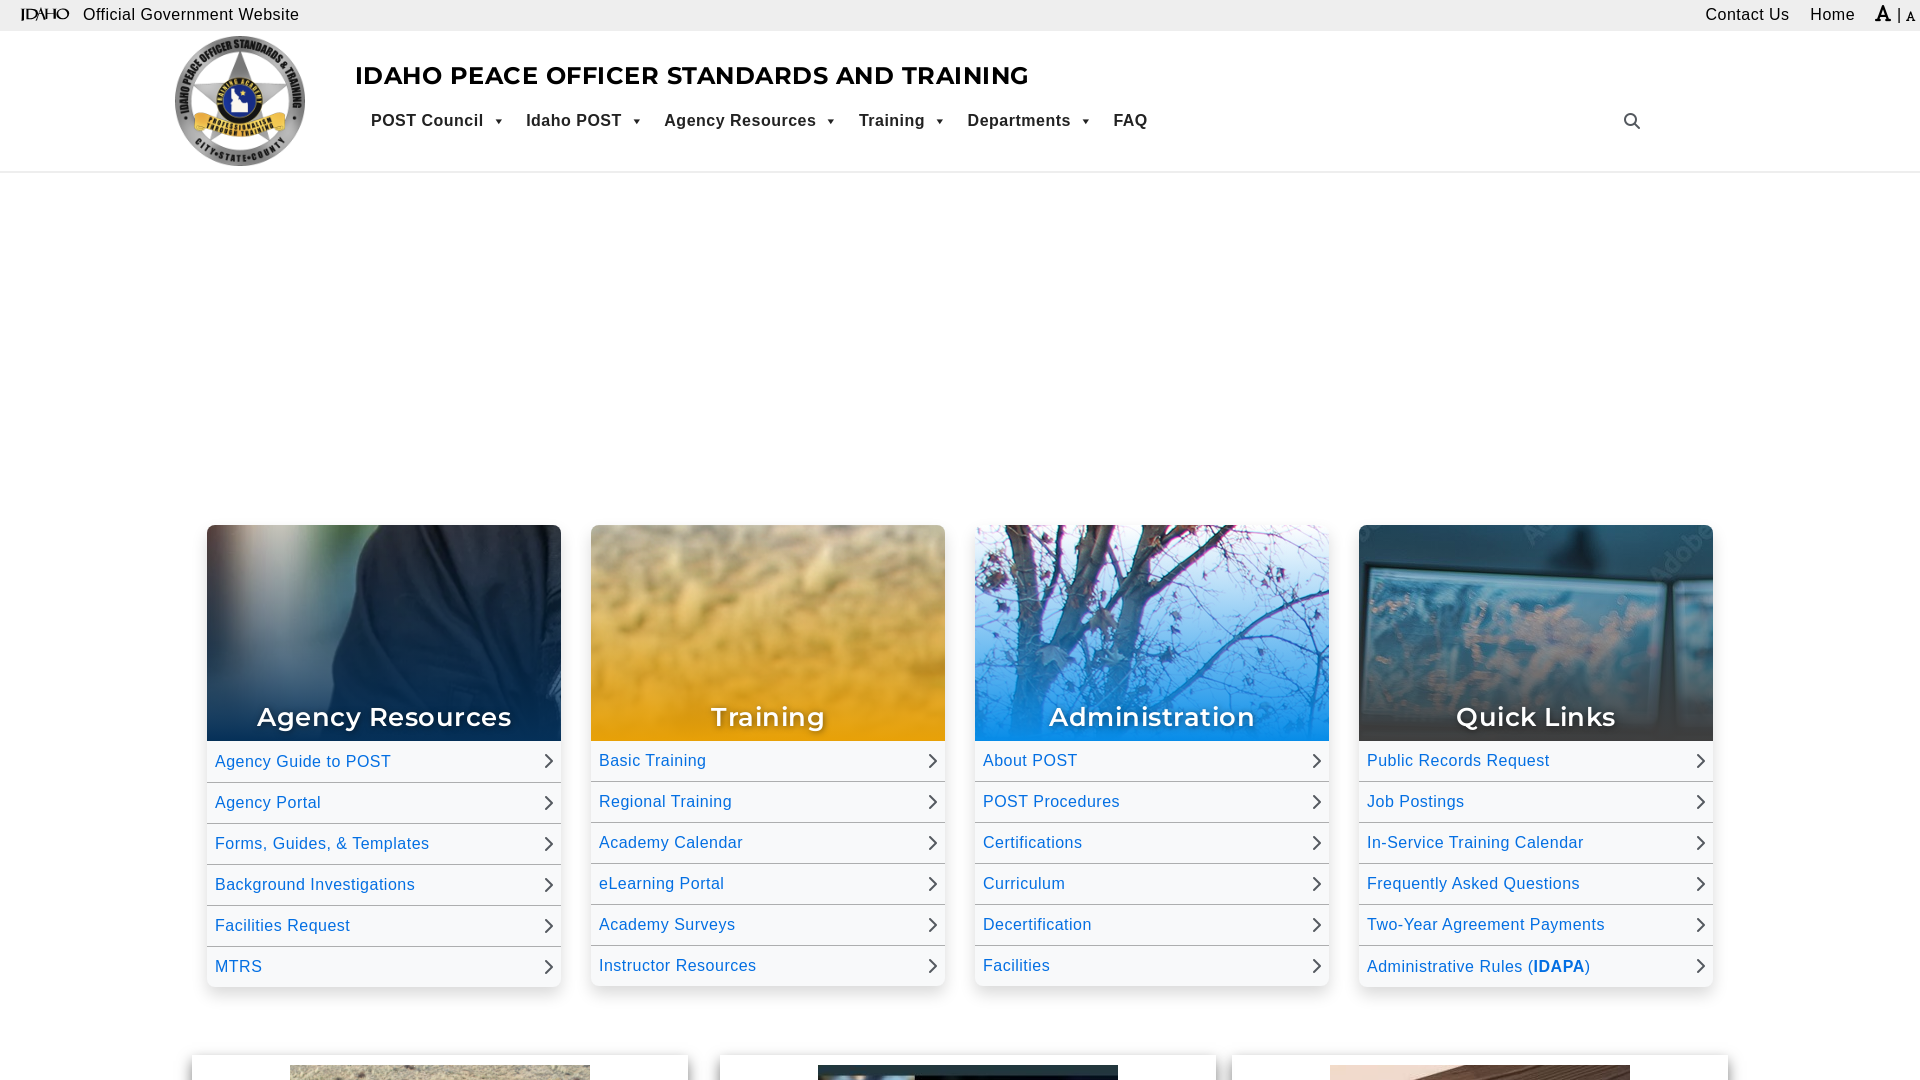Image resolution: width=1920 pixels, height=1080 pixels.
Task: Increase text size with large A icon
Action: 1883,14
